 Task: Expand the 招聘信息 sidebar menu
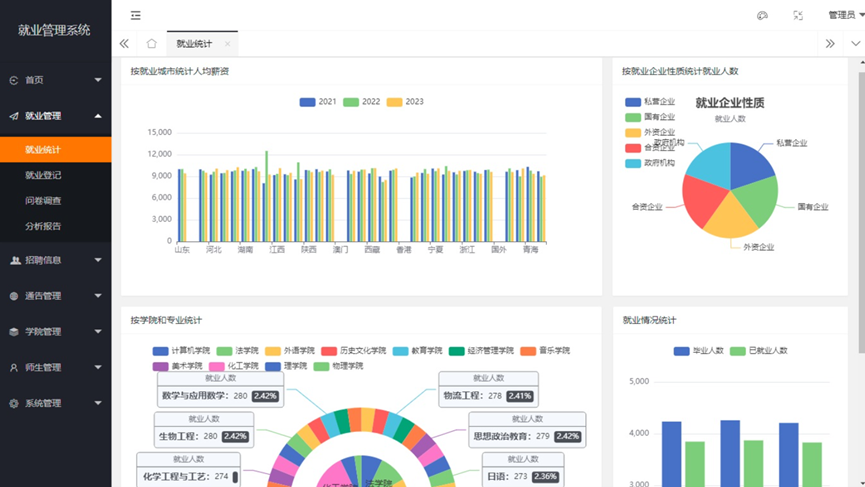[55, 260]
